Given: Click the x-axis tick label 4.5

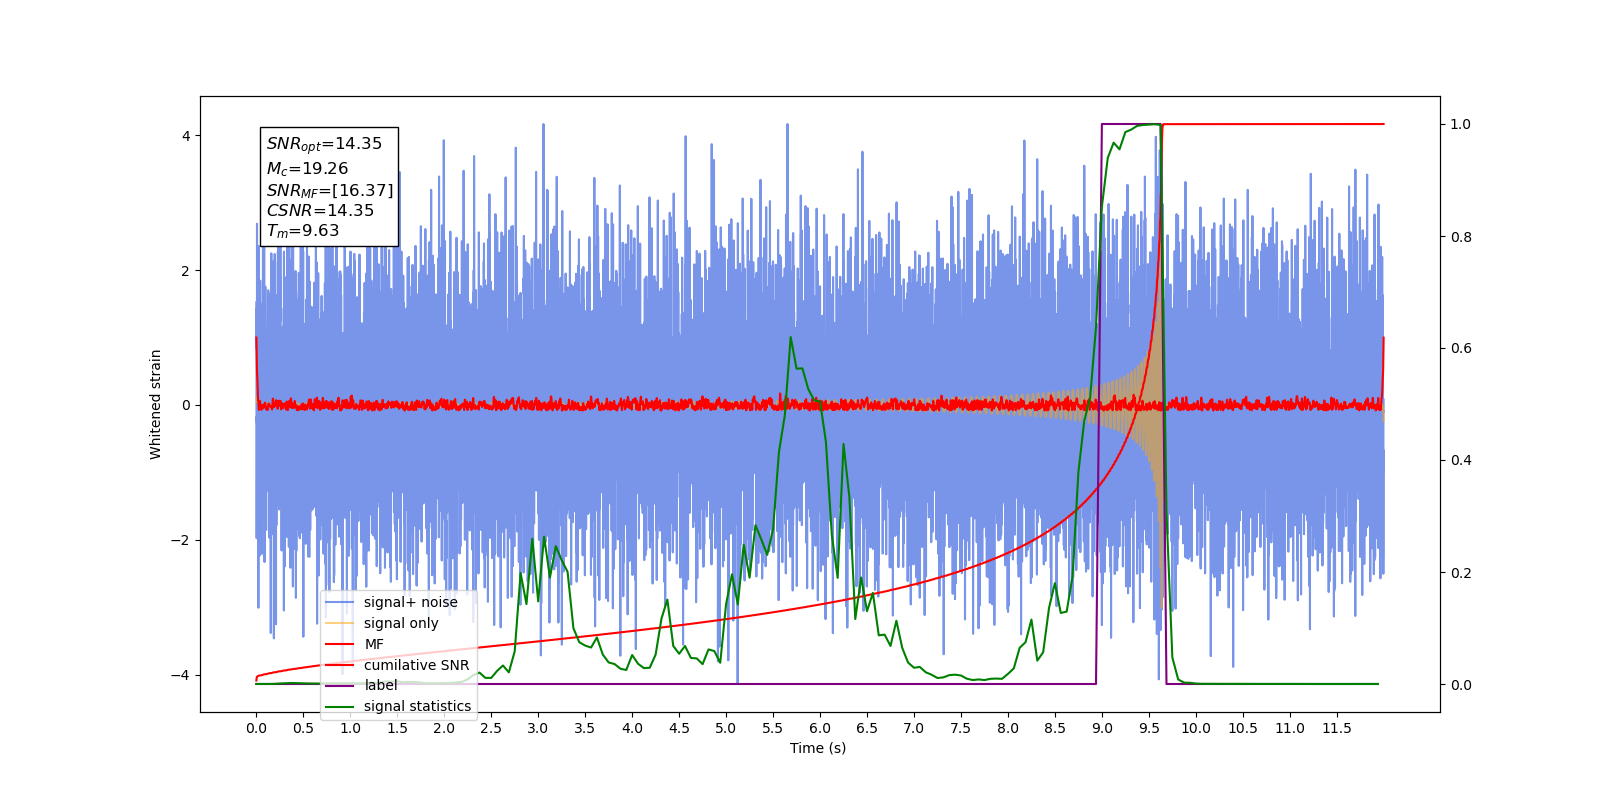Looking at the screenshot, I should tap(679, 728).
